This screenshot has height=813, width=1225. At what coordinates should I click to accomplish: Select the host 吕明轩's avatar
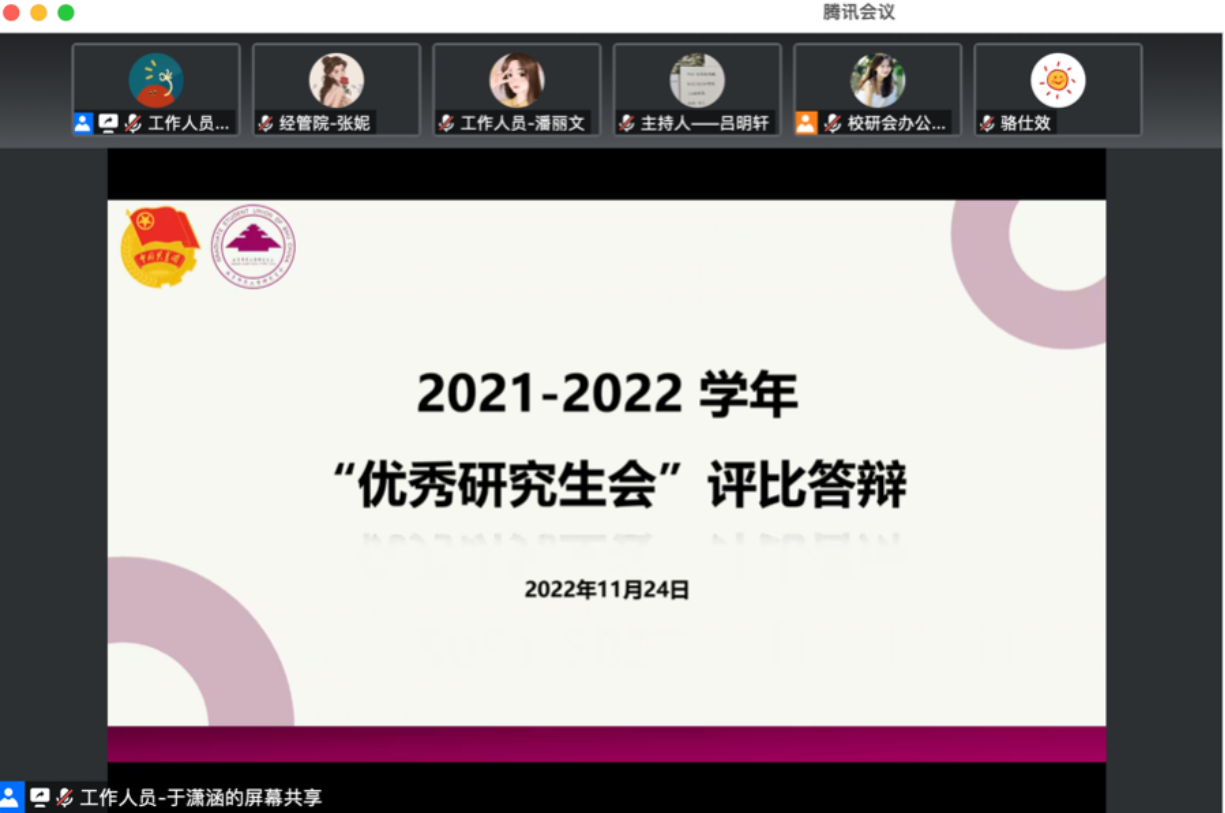(697, 80)
